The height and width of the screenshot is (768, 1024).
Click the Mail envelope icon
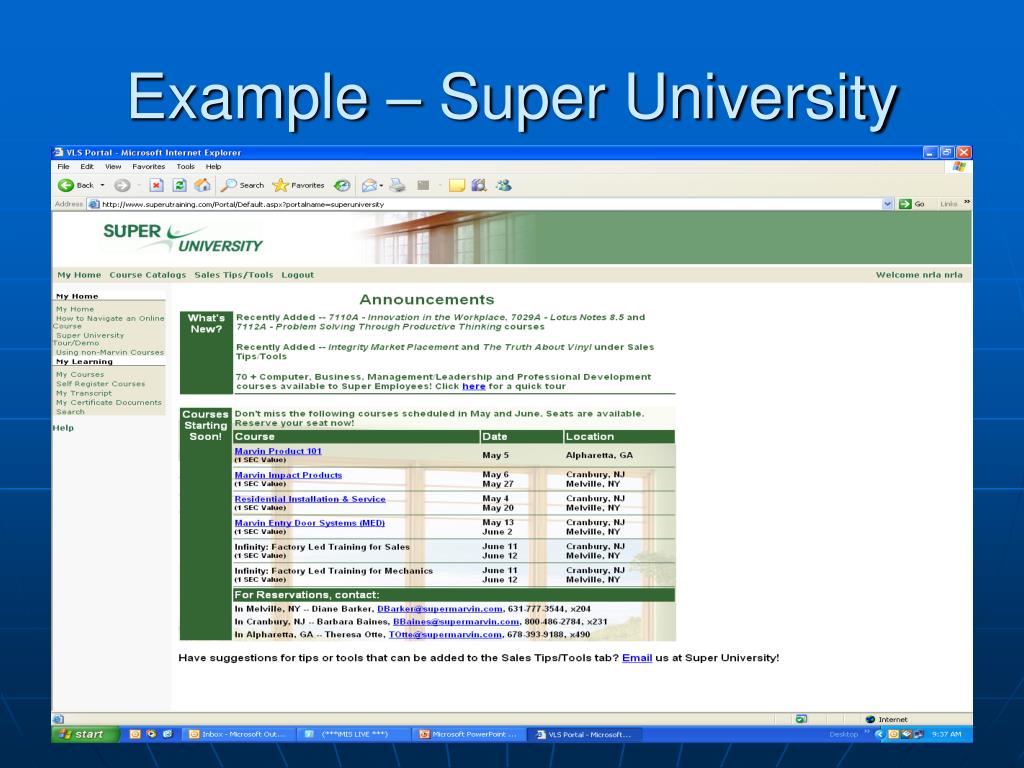(x=370, y=185)
